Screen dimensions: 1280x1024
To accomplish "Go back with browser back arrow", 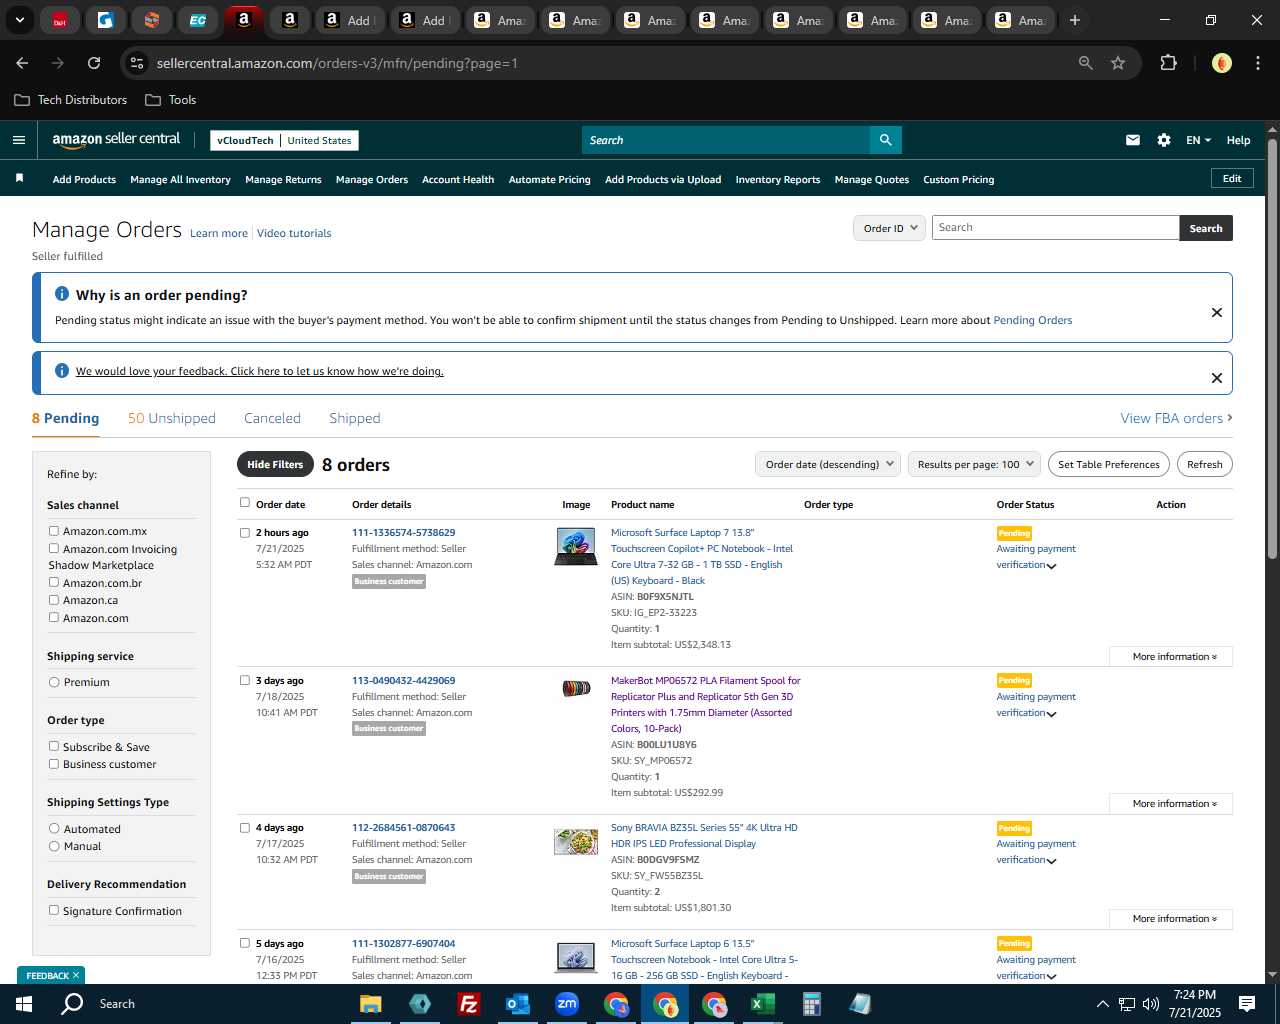I will click(22, 63).
